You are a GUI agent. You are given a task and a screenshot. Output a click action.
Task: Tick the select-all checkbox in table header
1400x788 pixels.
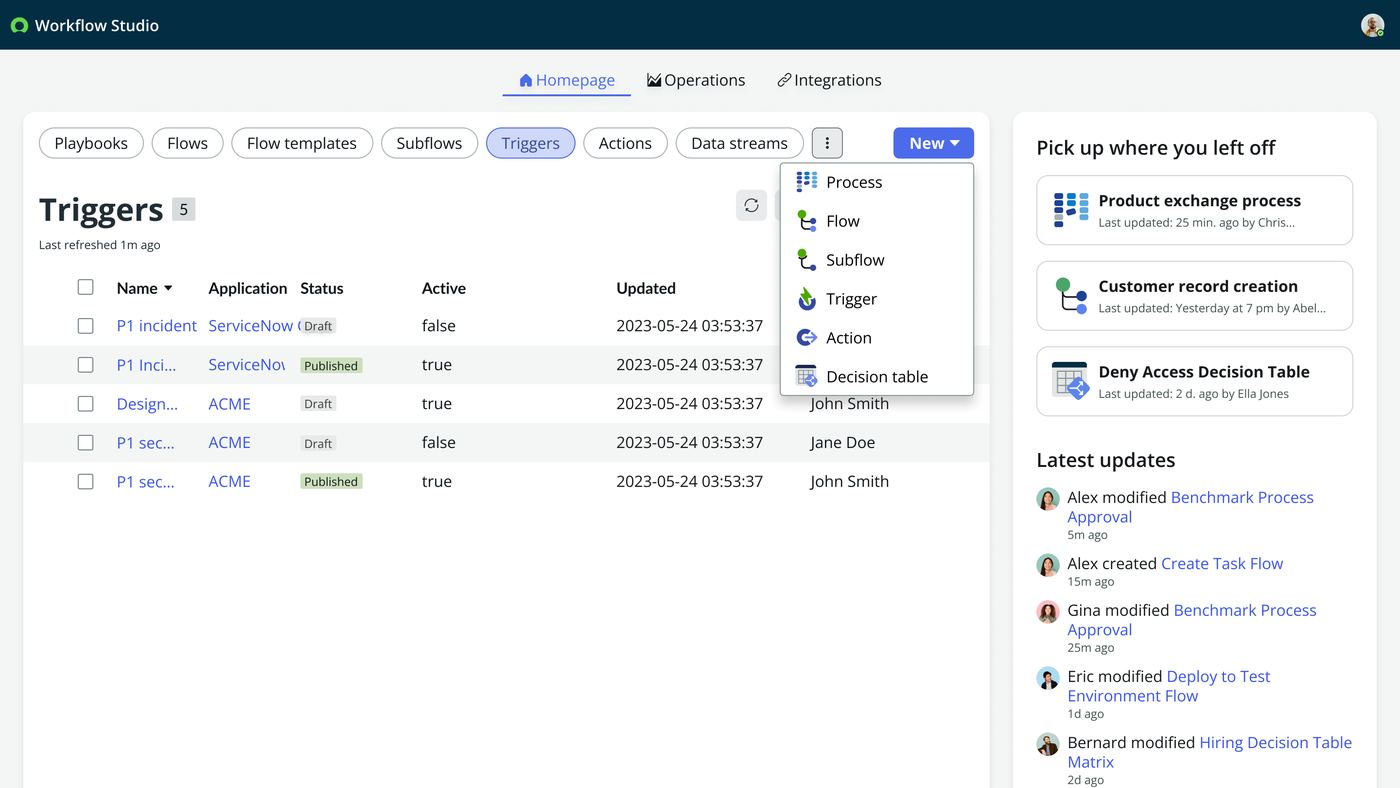[85, 287]
